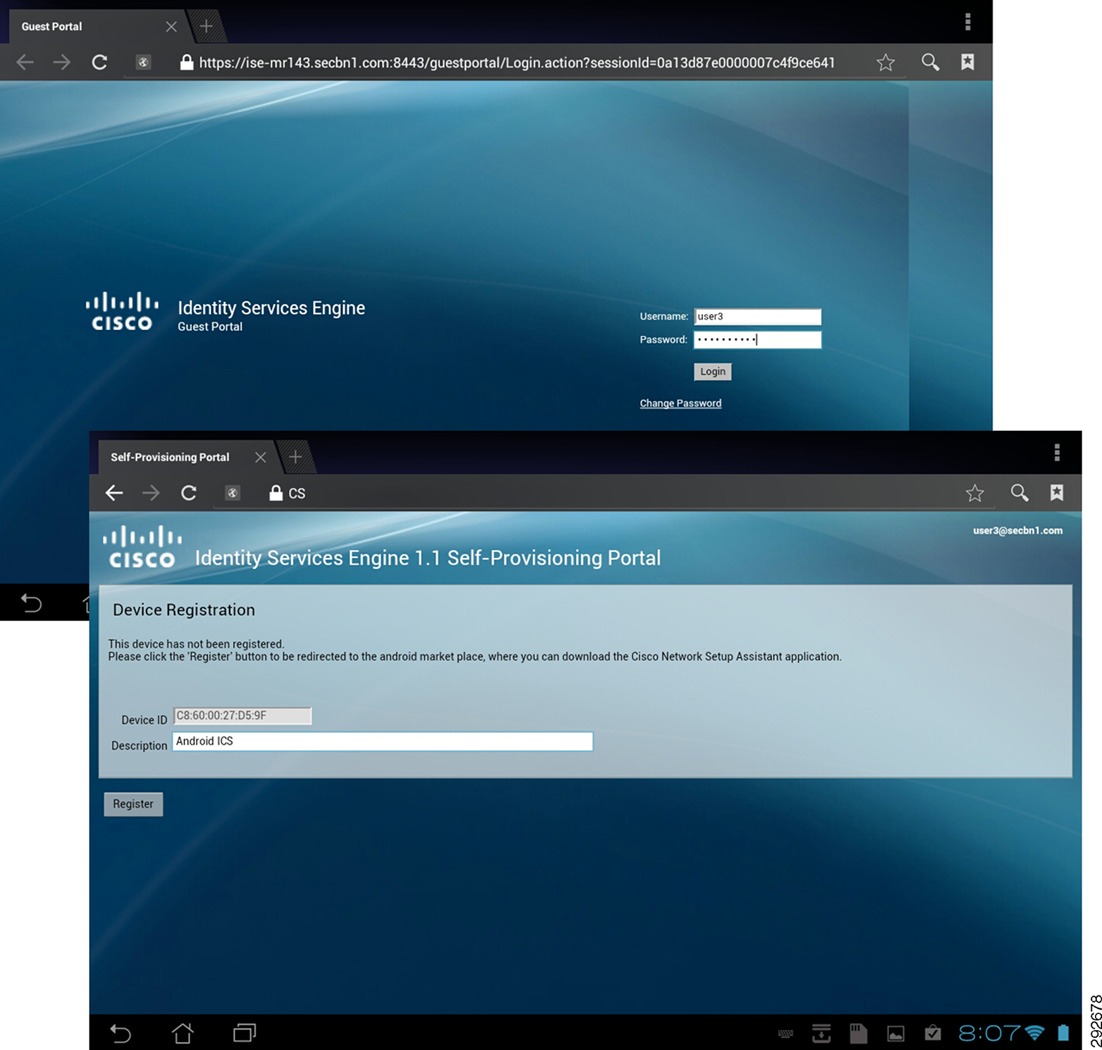
Task: Open bookmarks in the Guest Portal window
Action: tap(968, 62)
